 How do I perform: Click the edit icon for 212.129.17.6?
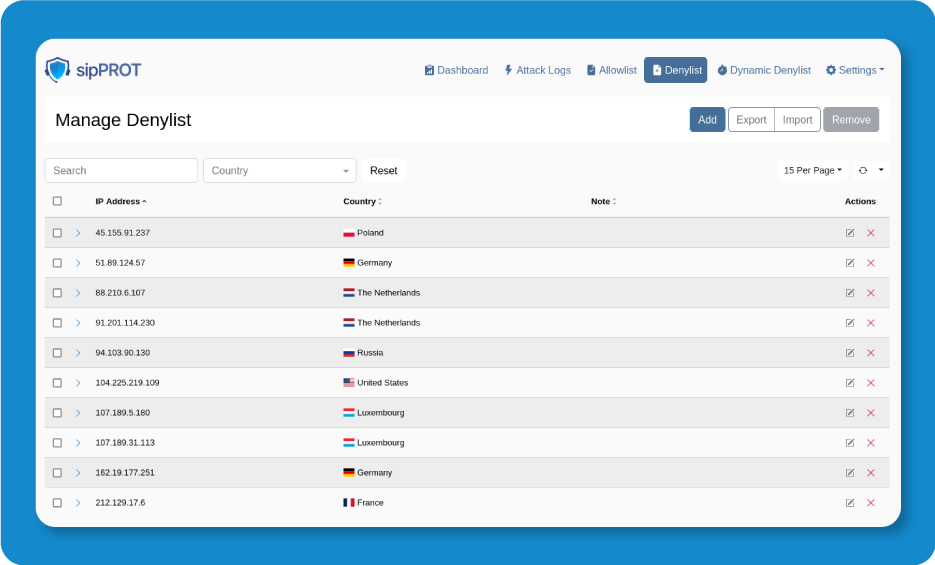point(850,503)
